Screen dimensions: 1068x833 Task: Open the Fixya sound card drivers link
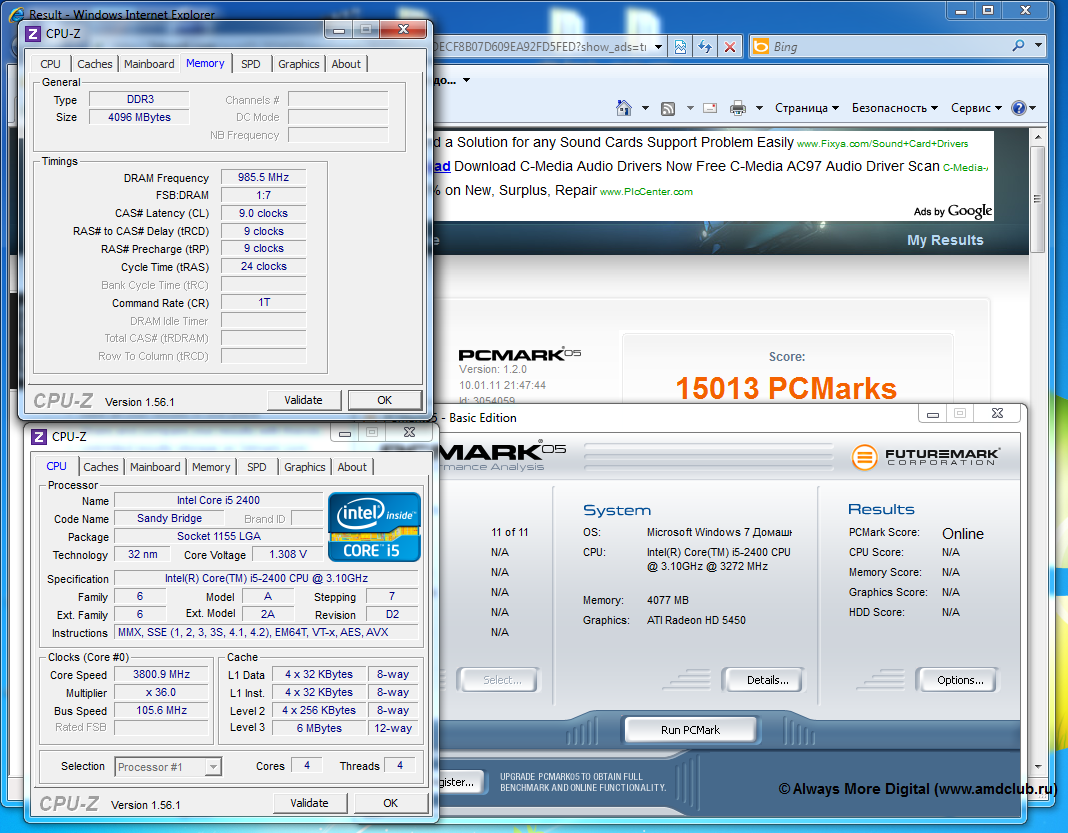click(x=882, y=144)
